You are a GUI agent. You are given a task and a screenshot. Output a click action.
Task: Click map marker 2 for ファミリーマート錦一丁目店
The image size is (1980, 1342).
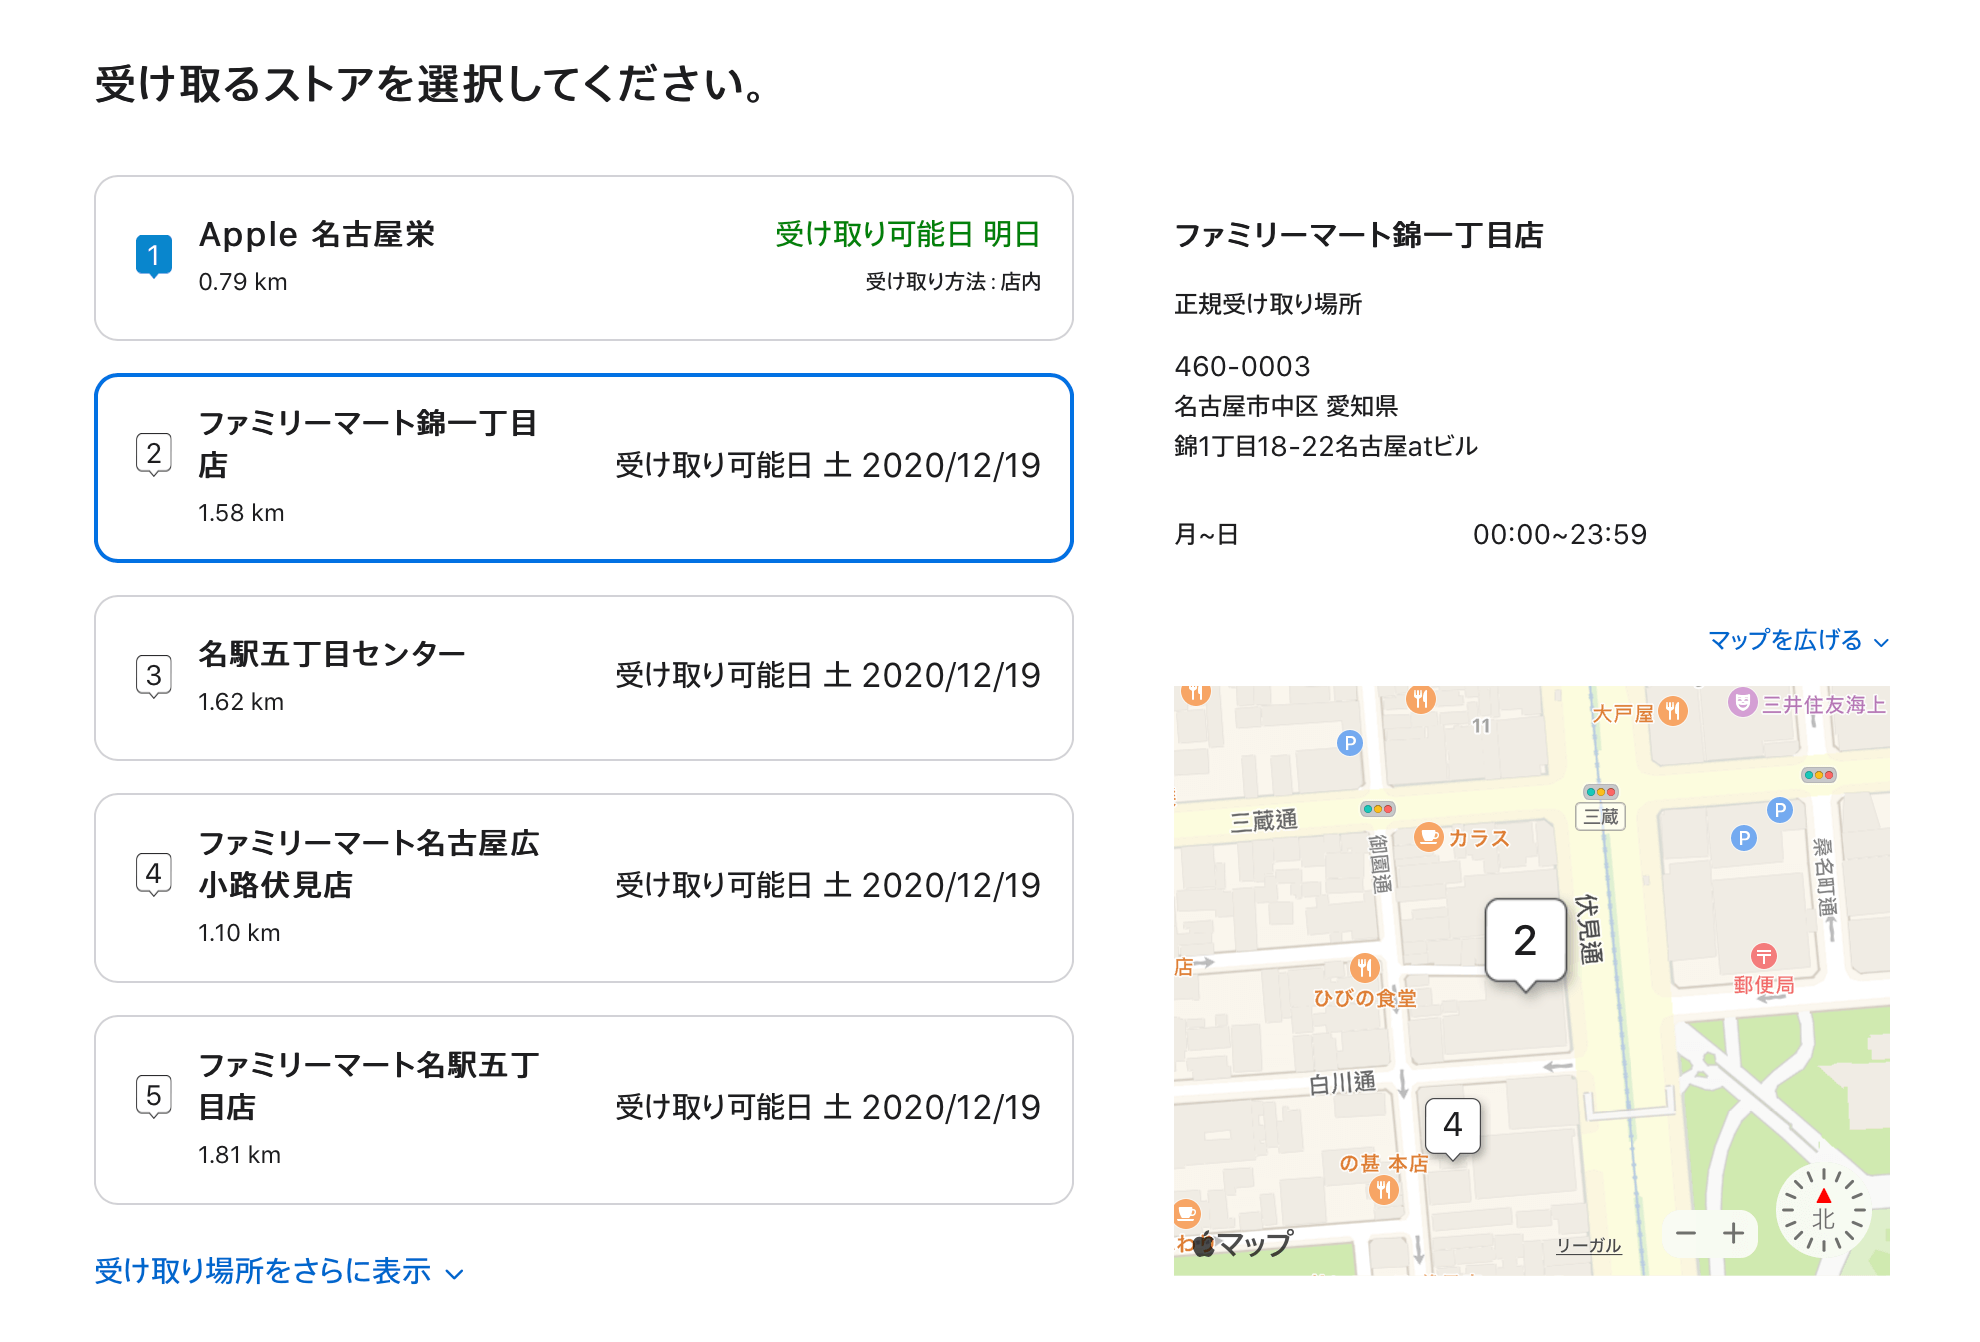pos(1524,938)
